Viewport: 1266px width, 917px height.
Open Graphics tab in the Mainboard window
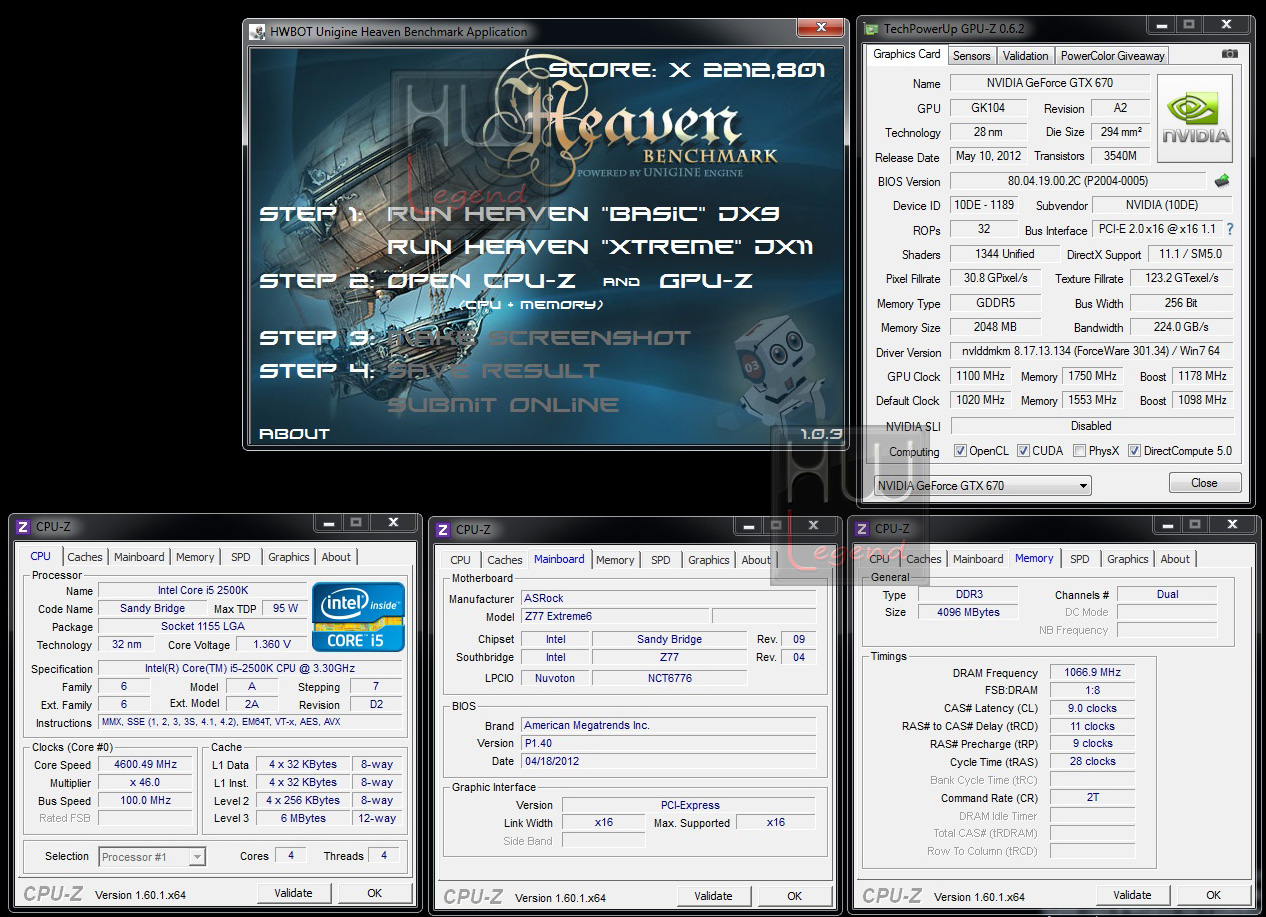click(709, 560)
